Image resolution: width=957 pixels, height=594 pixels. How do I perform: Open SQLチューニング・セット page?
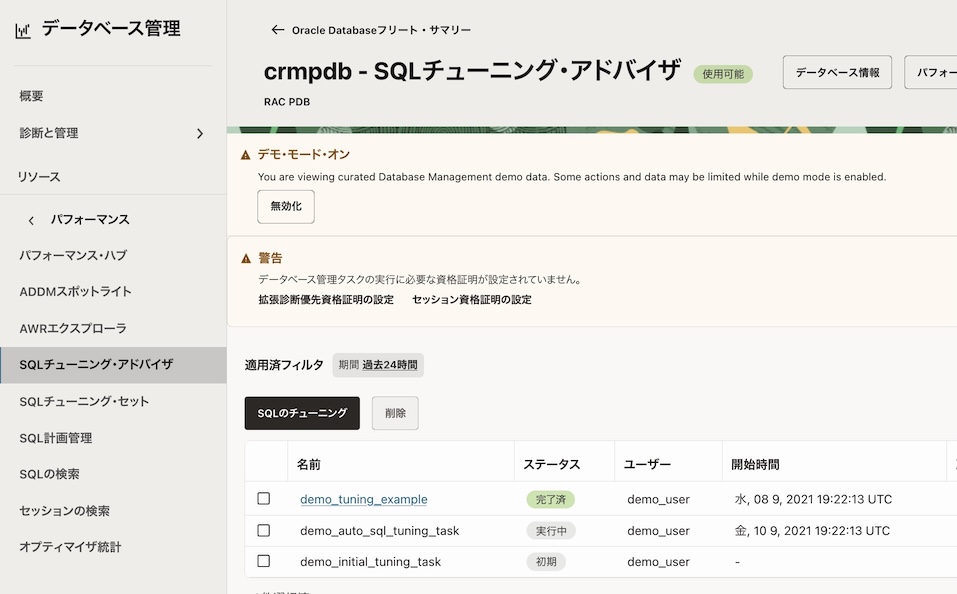pos(84,401)
